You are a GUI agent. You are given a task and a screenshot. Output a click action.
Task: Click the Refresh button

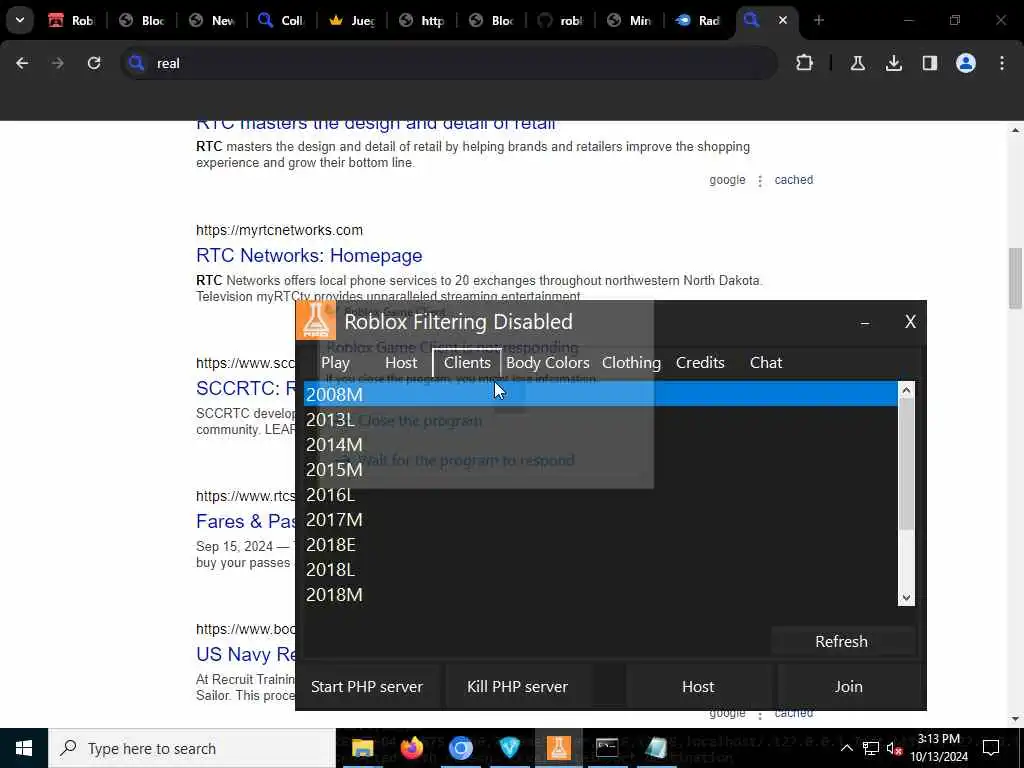841,641
